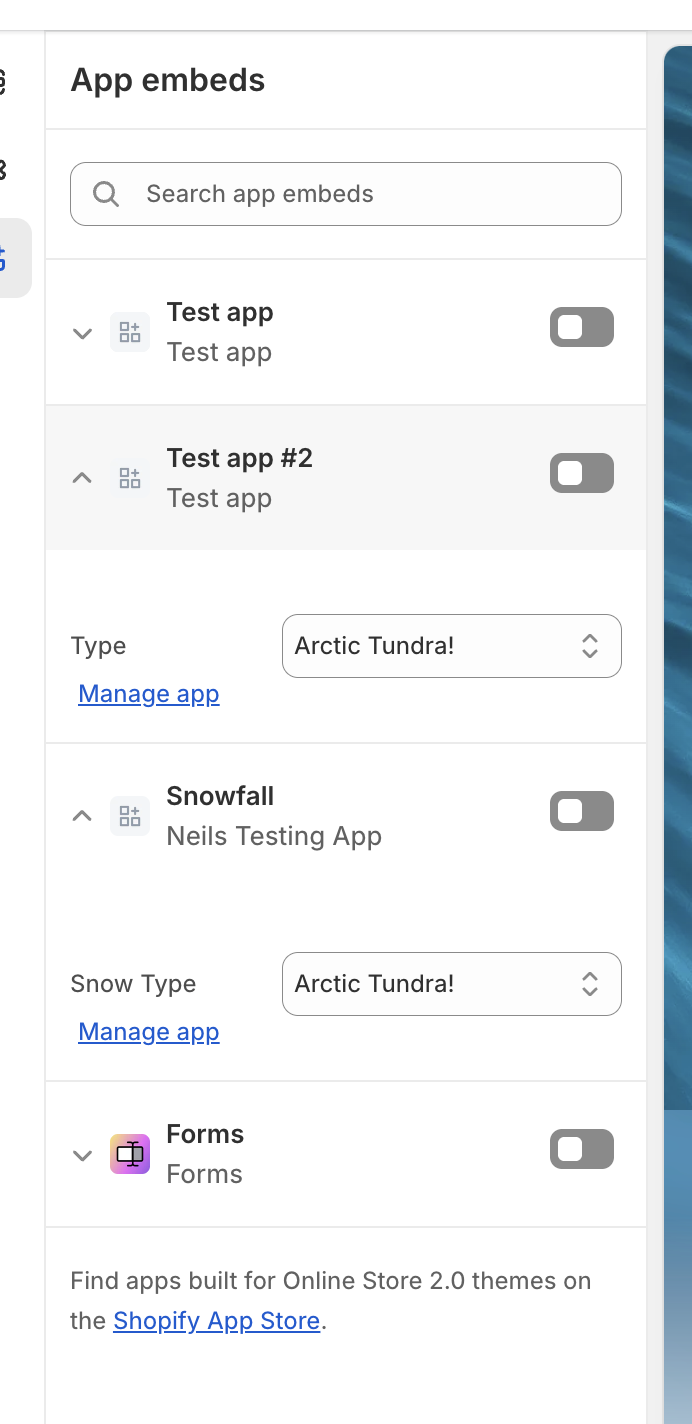Image resolution: width=692 pixels, height=1424 pixels.
Task: Open Manage app link under Snowfall
Action: click(x=149, y=1032)
